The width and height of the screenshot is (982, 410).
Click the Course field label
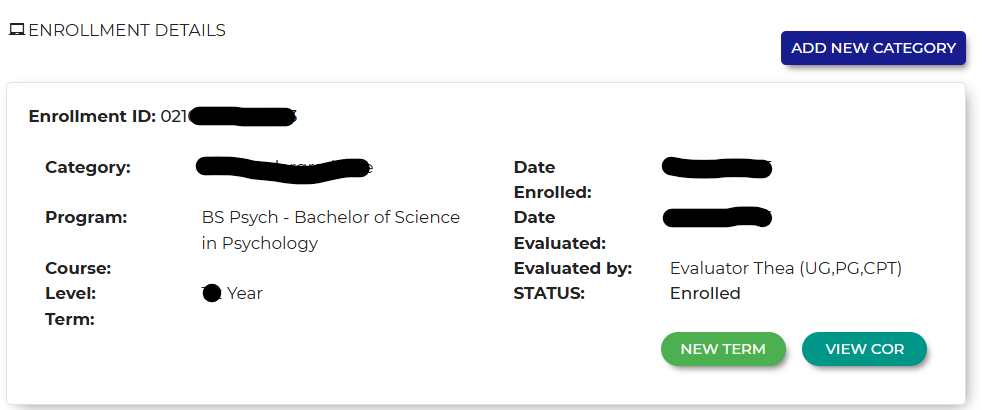click(x=78, y=268)
